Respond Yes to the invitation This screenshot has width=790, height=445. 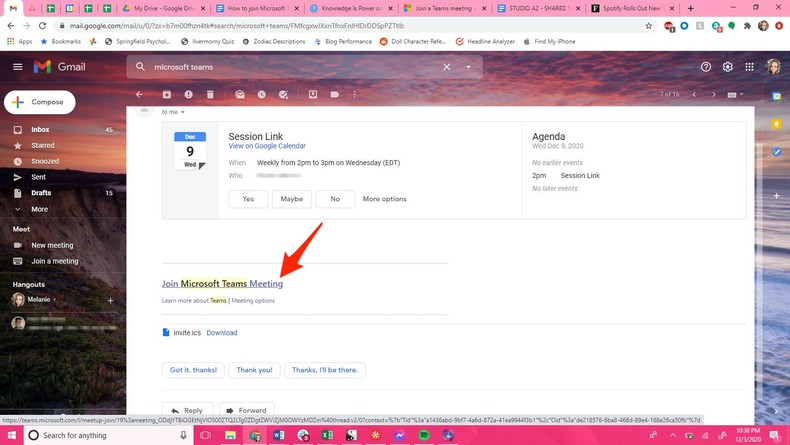pyautogui.click(x=248, y=199)
